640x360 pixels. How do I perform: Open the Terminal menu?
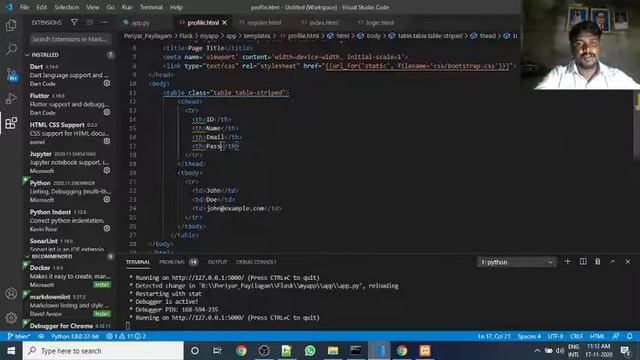(x=151, y=7)
